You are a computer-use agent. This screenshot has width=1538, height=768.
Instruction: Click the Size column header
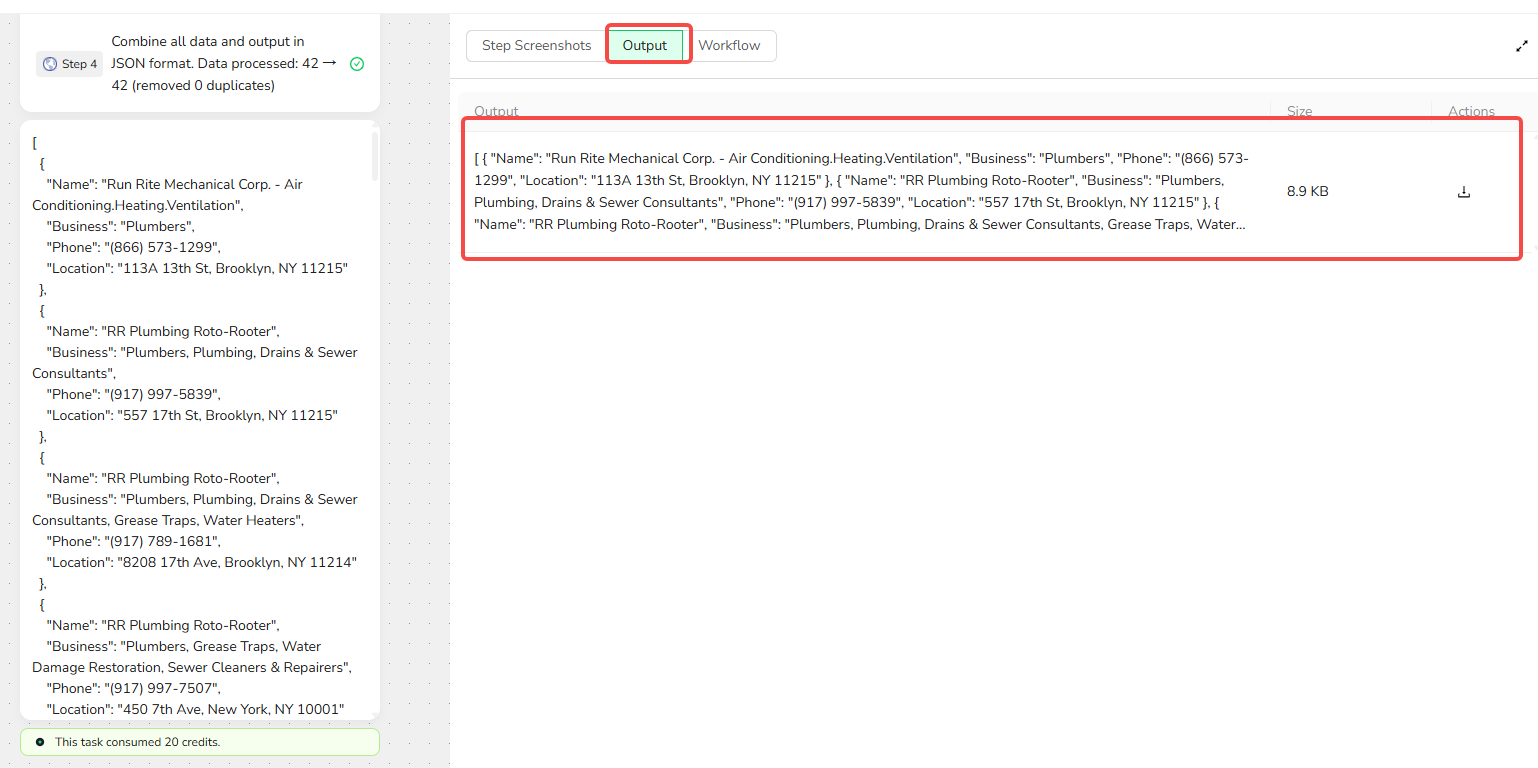(x=1299, y=111)
